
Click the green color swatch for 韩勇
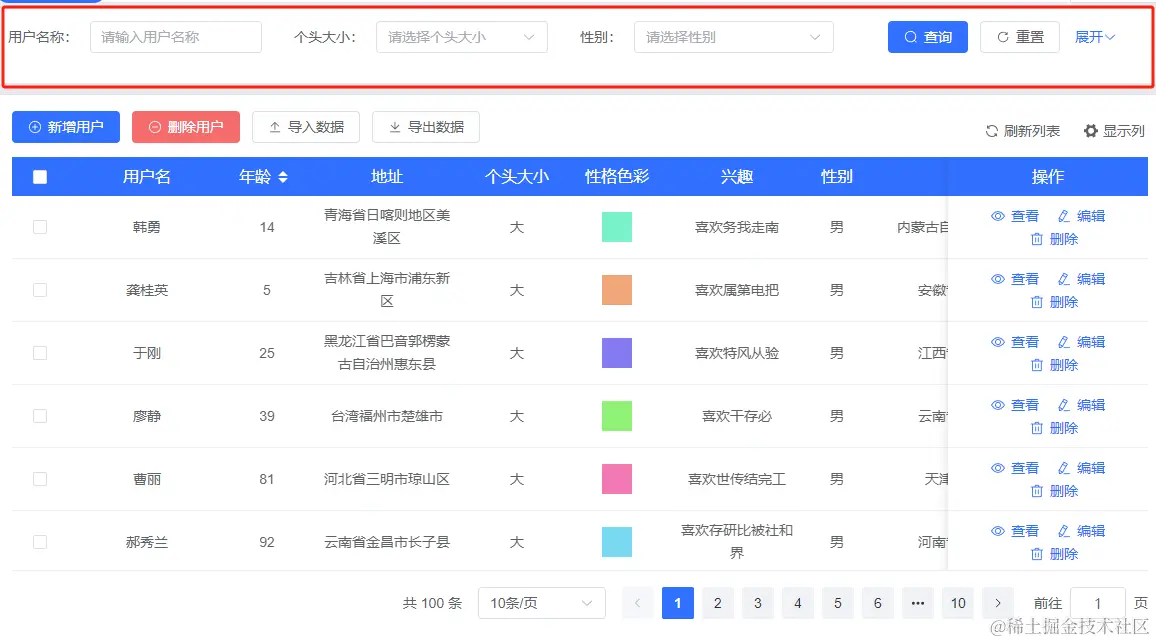616,227
